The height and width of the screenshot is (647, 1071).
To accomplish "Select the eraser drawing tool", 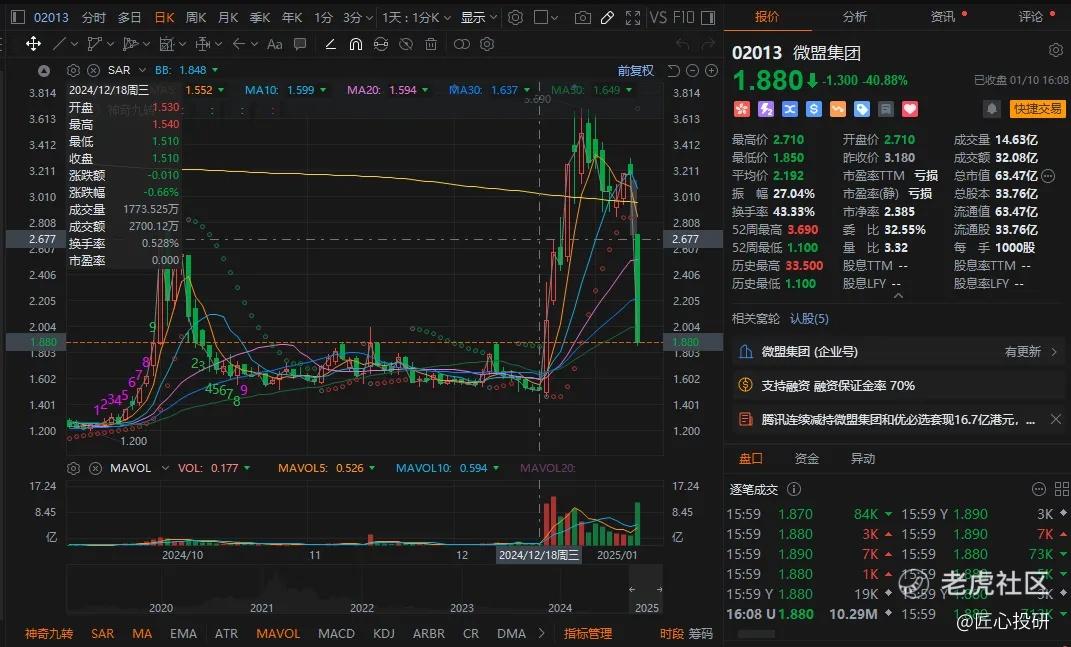I will tap(331, 44).
